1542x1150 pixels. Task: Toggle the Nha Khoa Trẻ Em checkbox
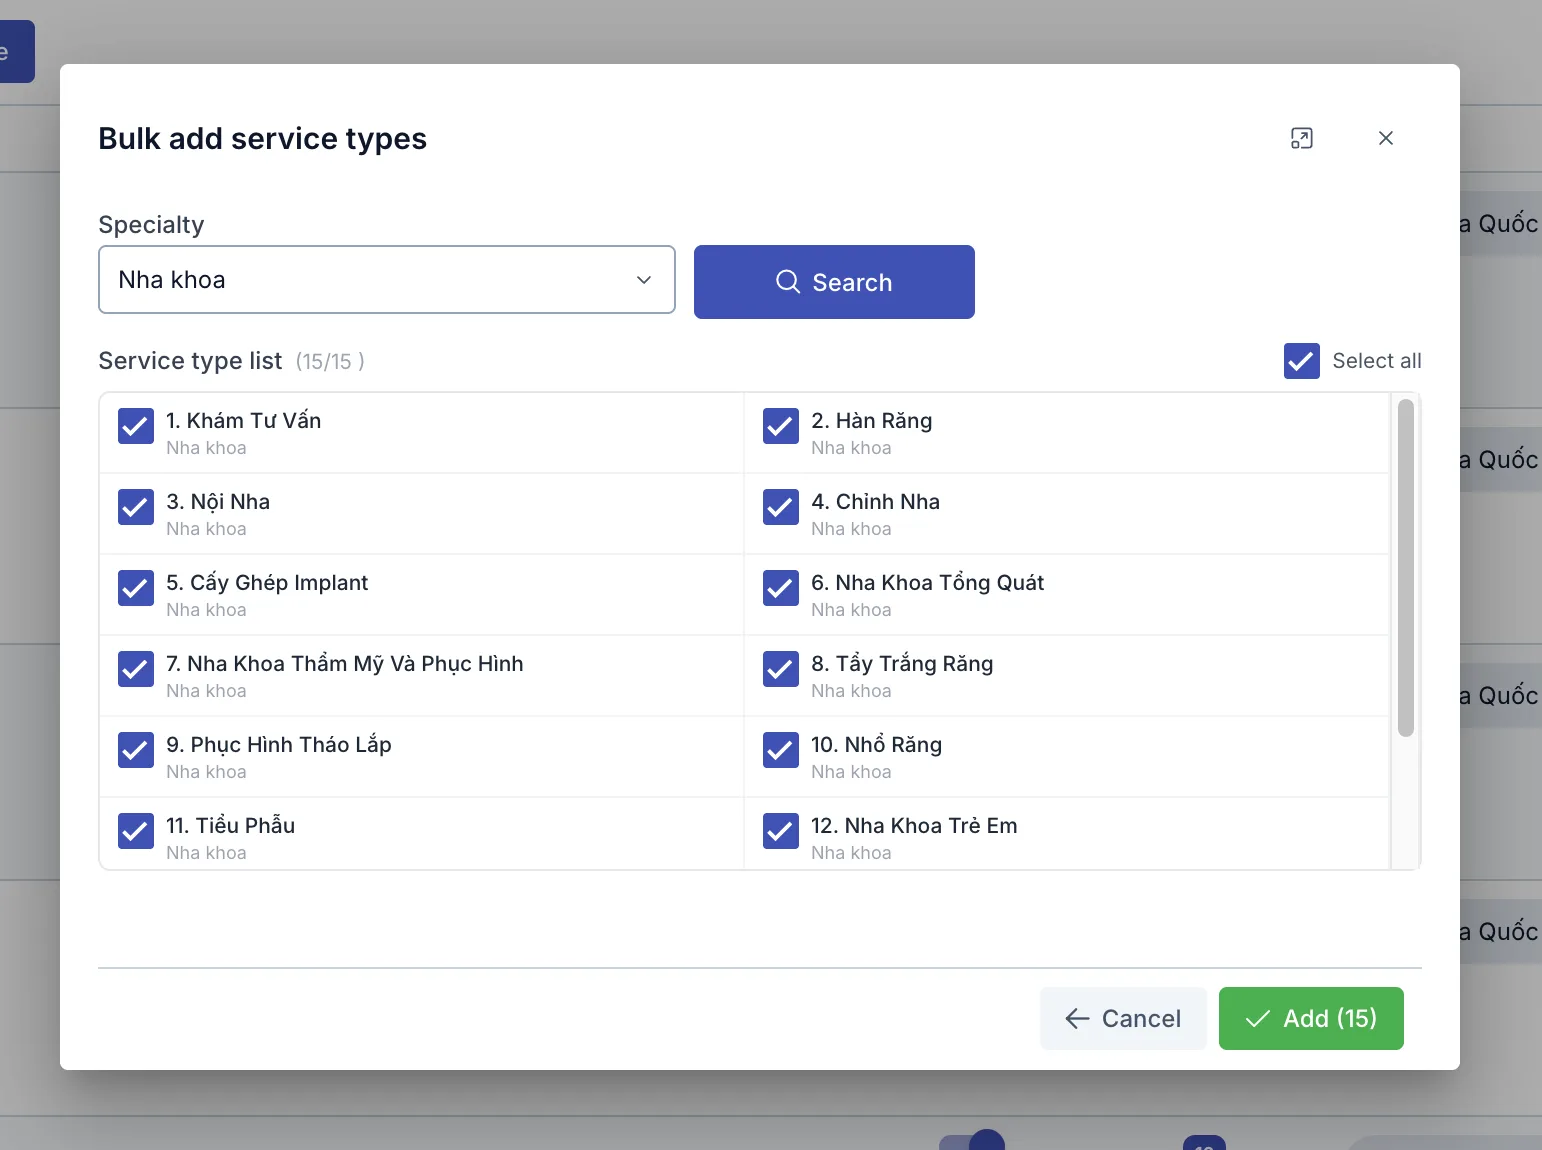781,831
